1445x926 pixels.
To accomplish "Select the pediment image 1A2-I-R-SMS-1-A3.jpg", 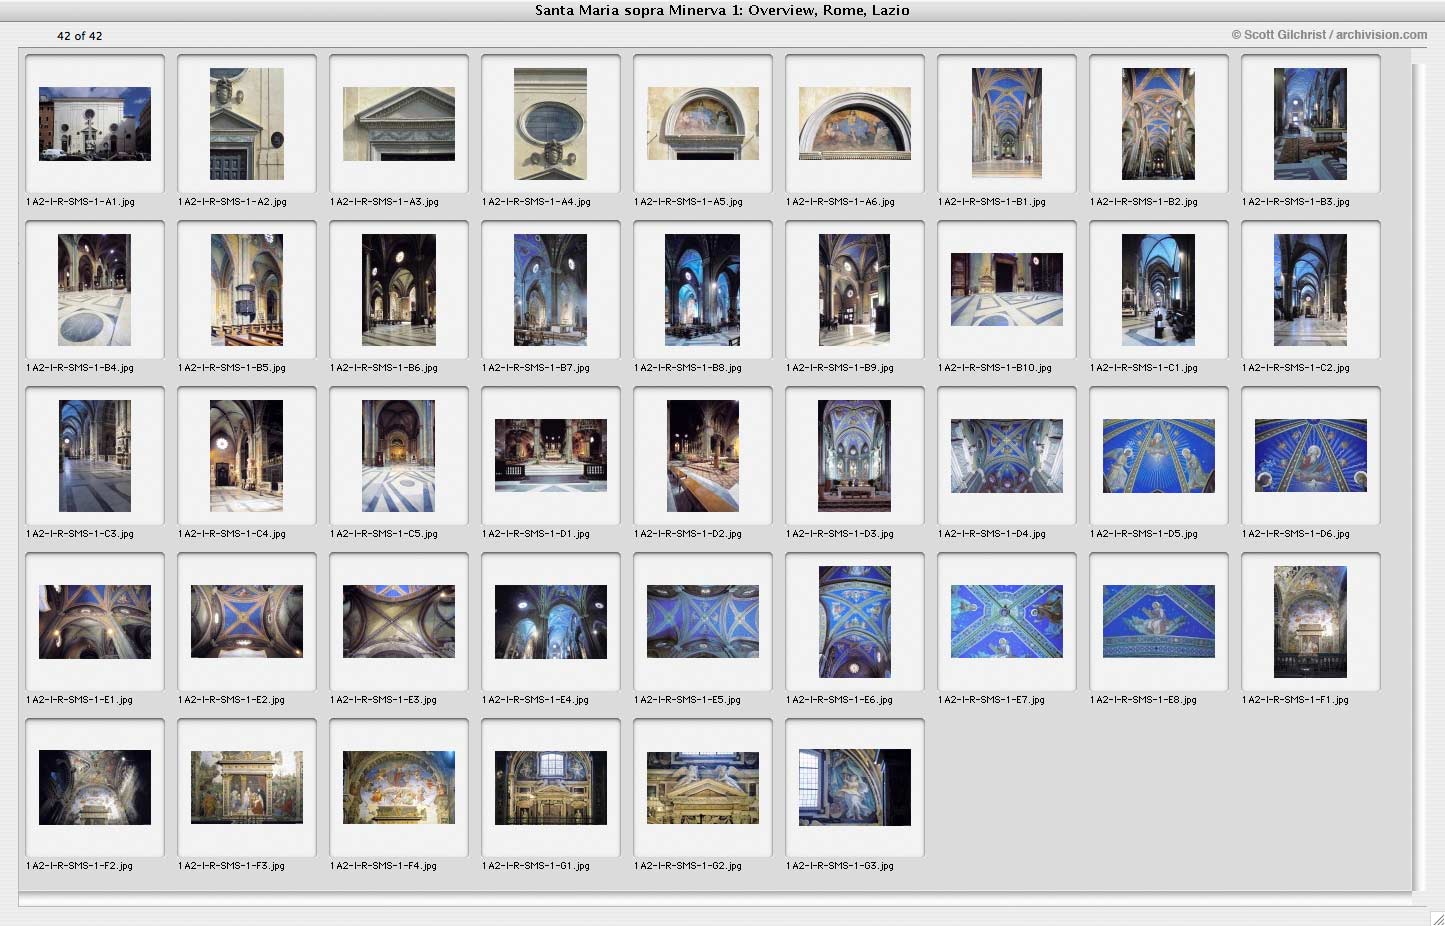I will (x=399, y=124).
